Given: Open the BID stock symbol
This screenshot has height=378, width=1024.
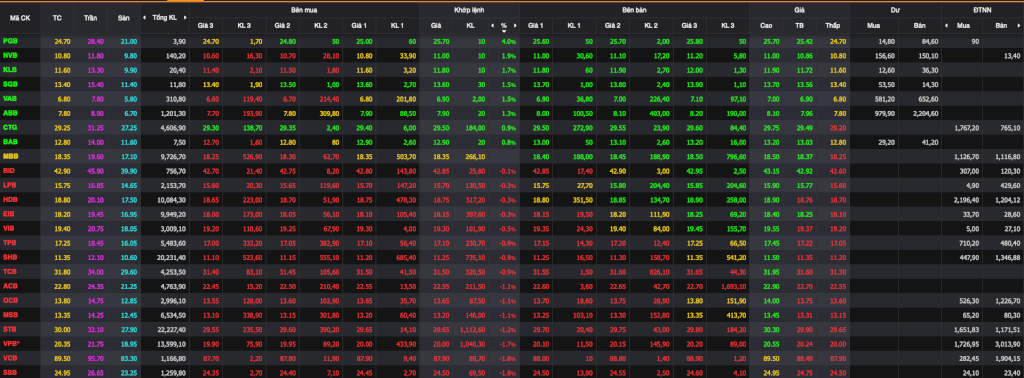Looking at the screenshot, I should (9, 170).
